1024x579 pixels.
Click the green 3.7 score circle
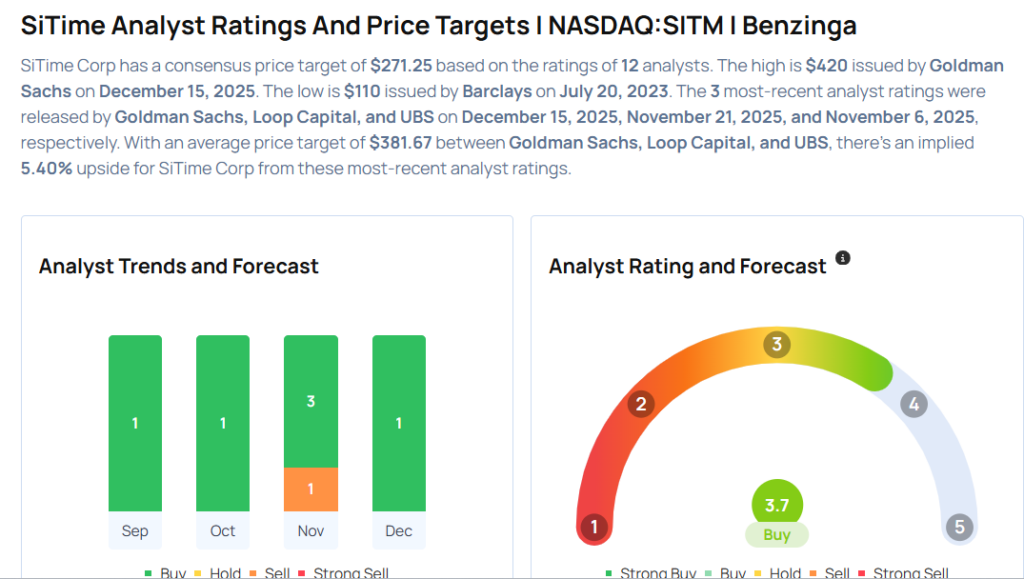click(x=777, y=505)
